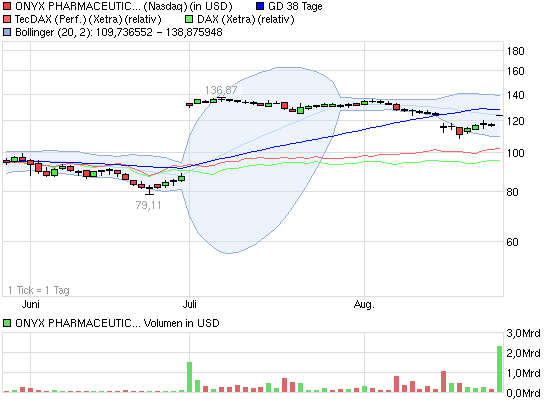The image size is (545, 401).
Task: Click the 136,87 high price label
Action: [221, 90]
